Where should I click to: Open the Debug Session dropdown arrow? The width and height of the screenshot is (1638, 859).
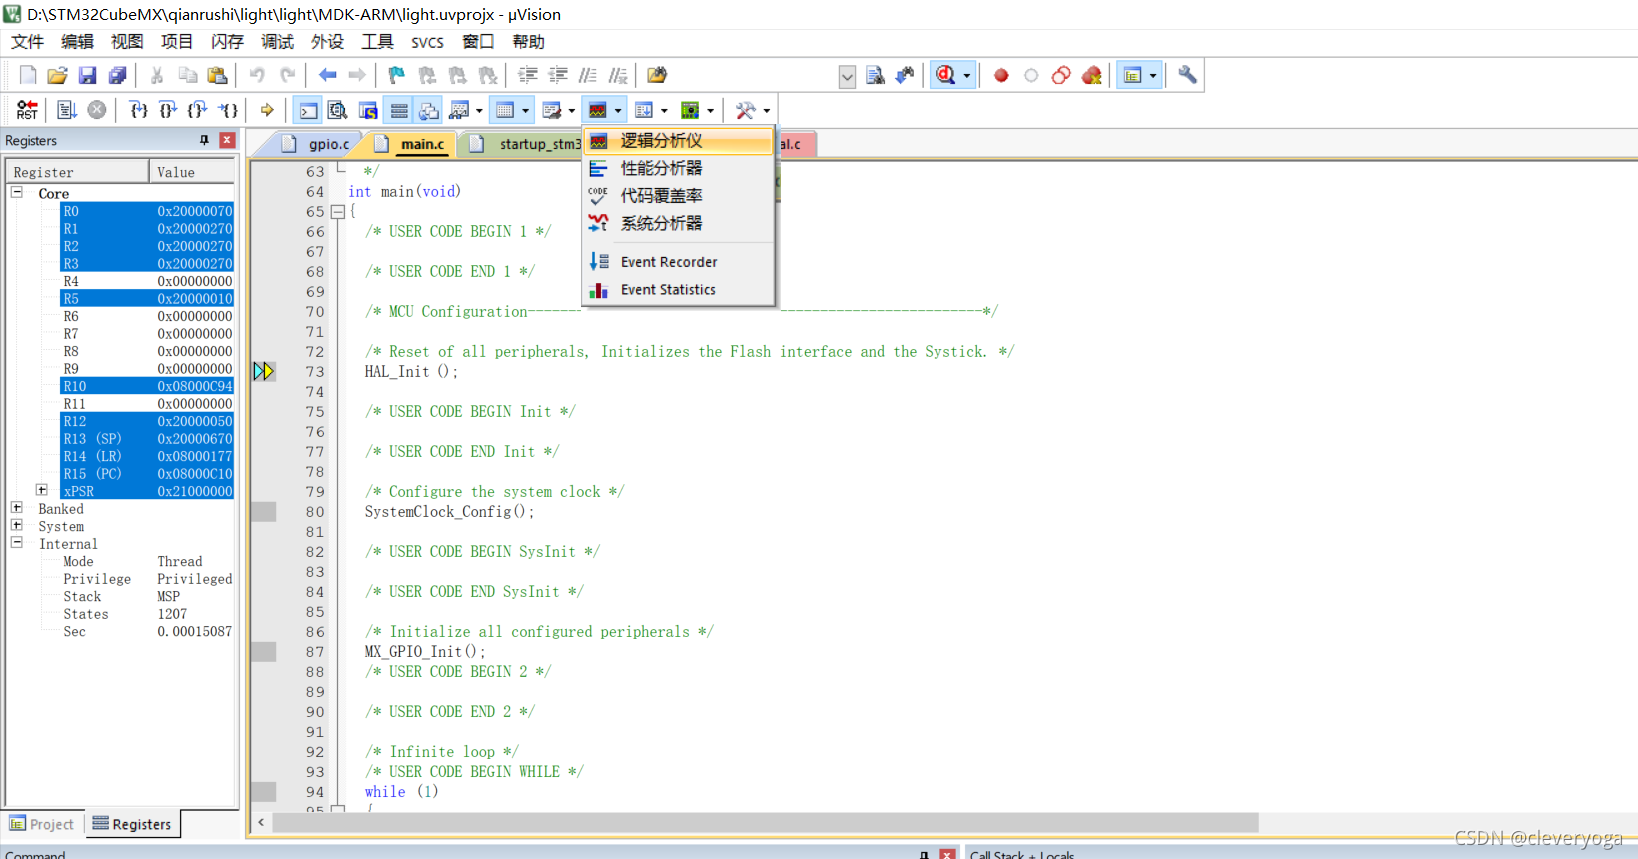(x=967, y=76)
